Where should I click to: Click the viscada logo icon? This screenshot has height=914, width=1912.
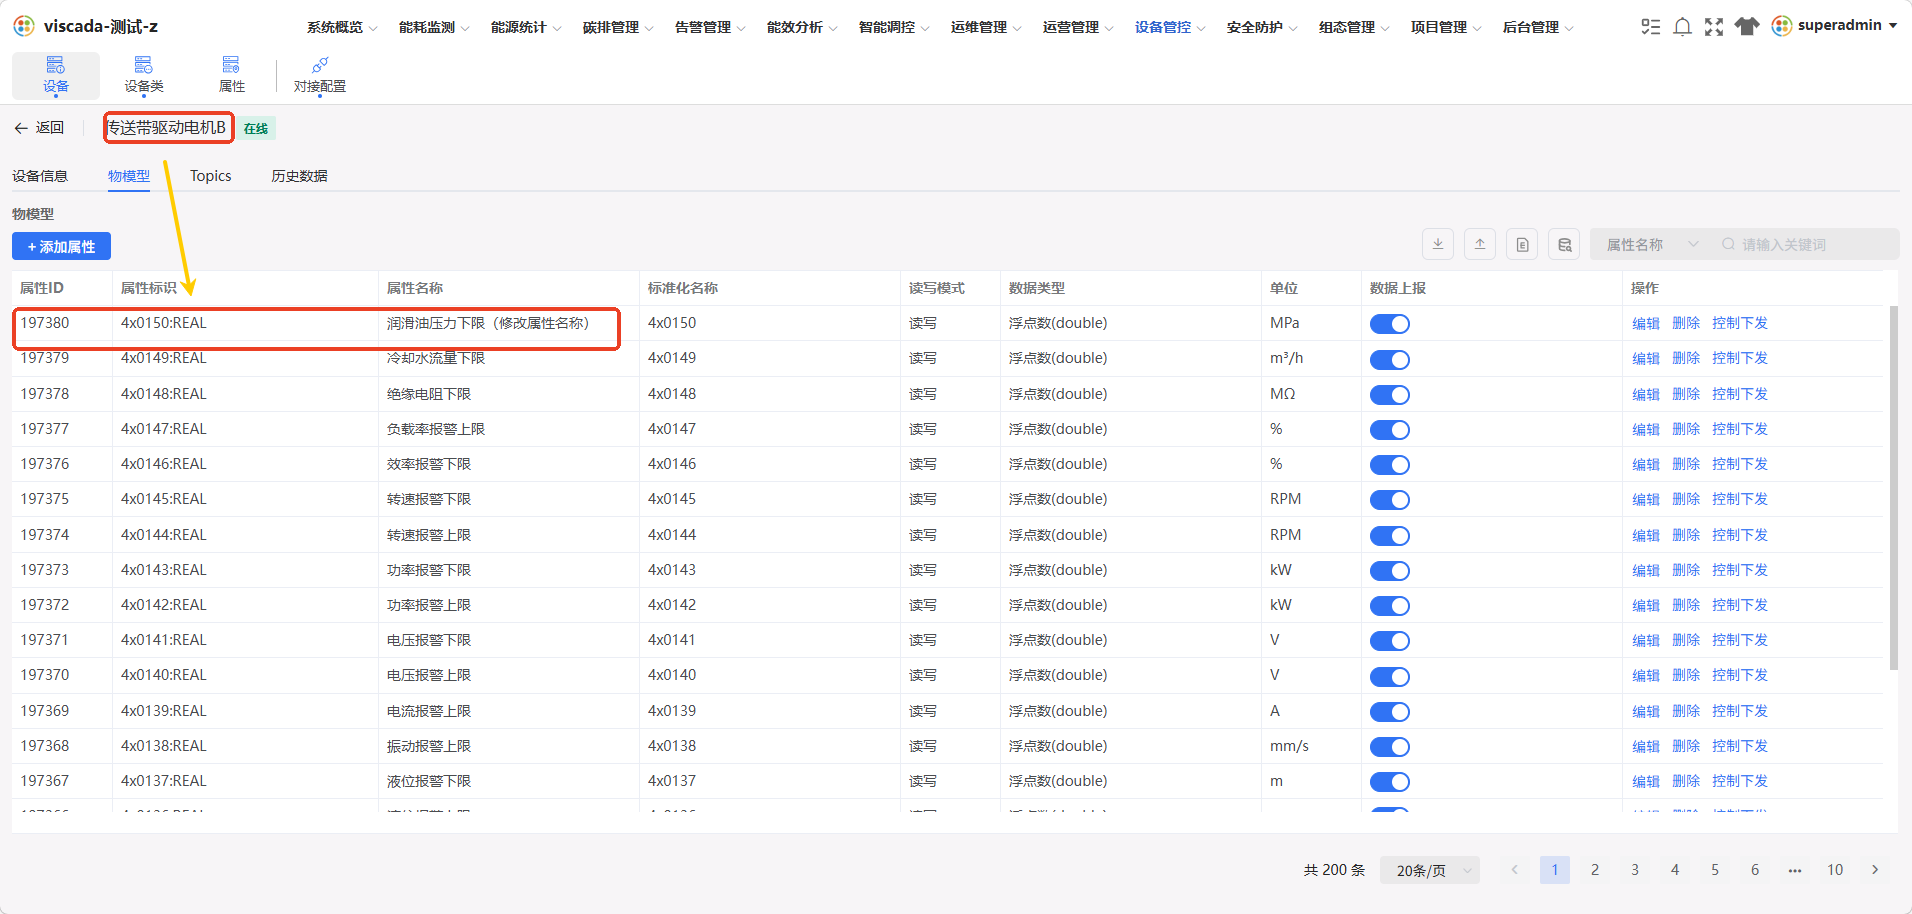click(x=24, y=26)
